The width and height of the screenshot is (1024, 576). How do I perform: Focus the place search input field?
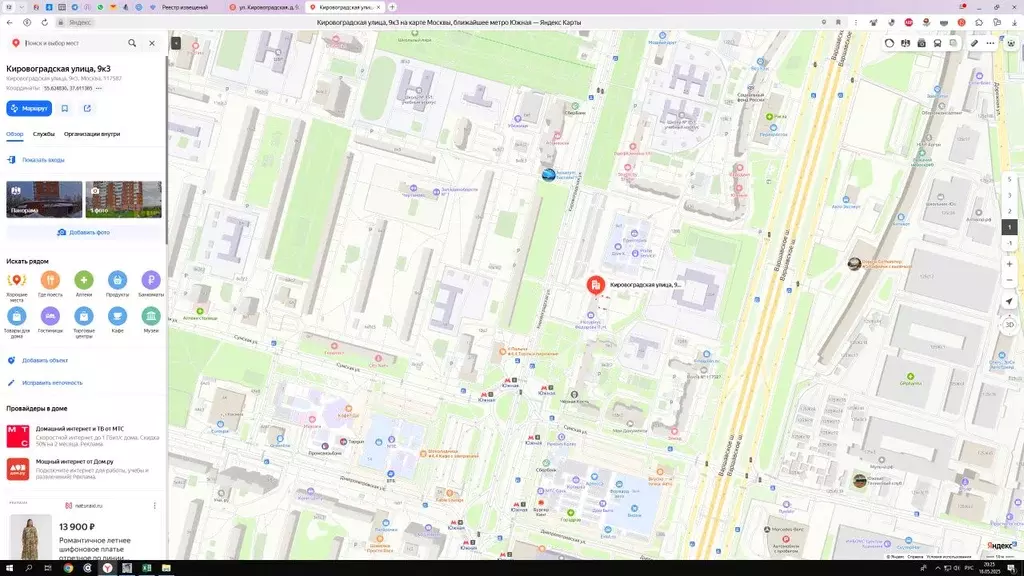click(73, 43)
